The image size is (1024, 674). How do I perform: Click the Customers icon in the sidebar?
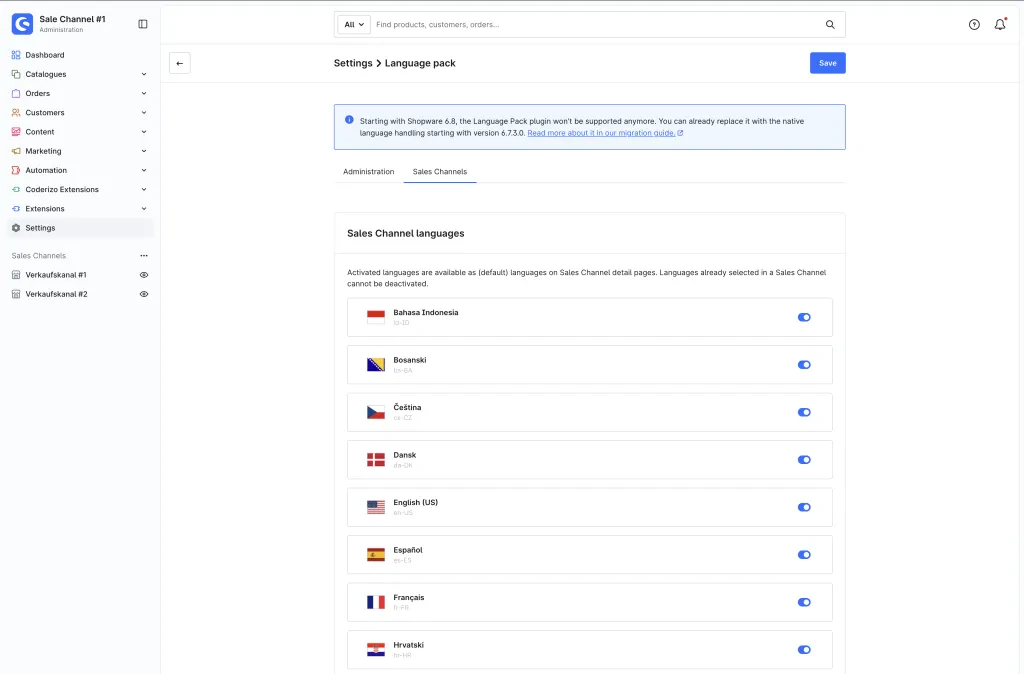[x=16, y=112]
